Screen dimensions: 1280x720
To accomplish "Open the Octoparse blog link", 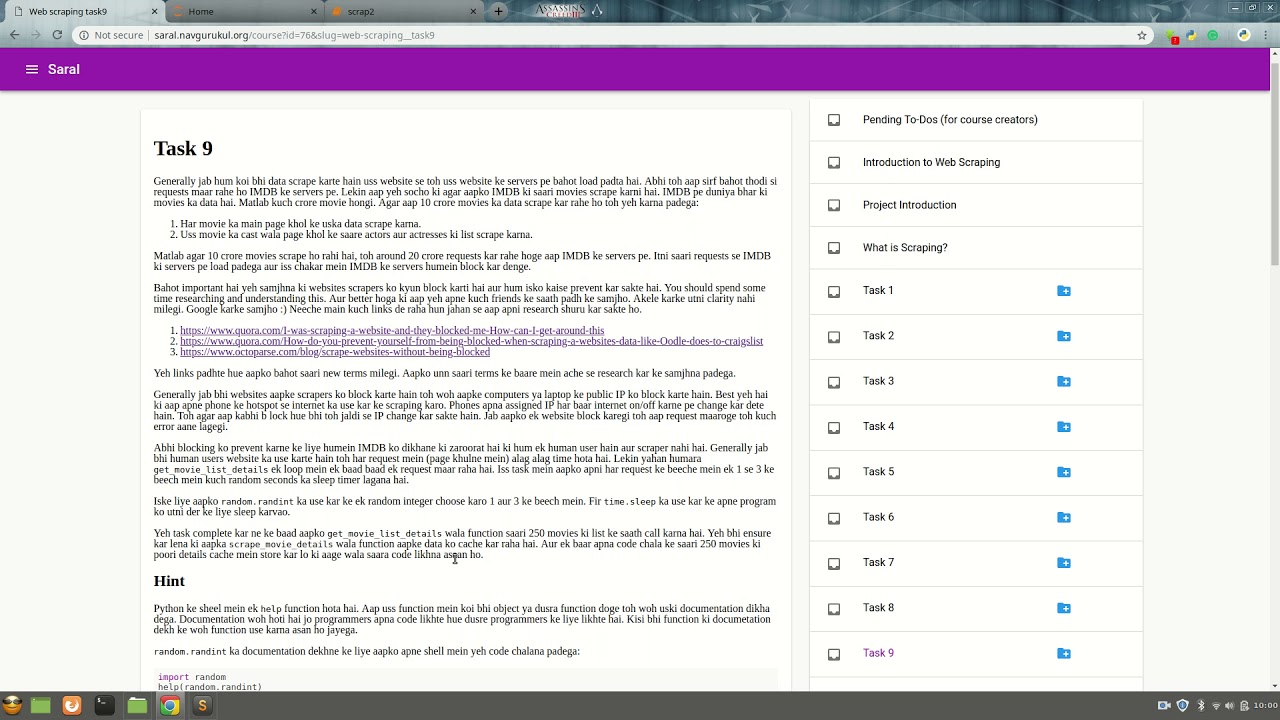I will click(x=335, y=352).
